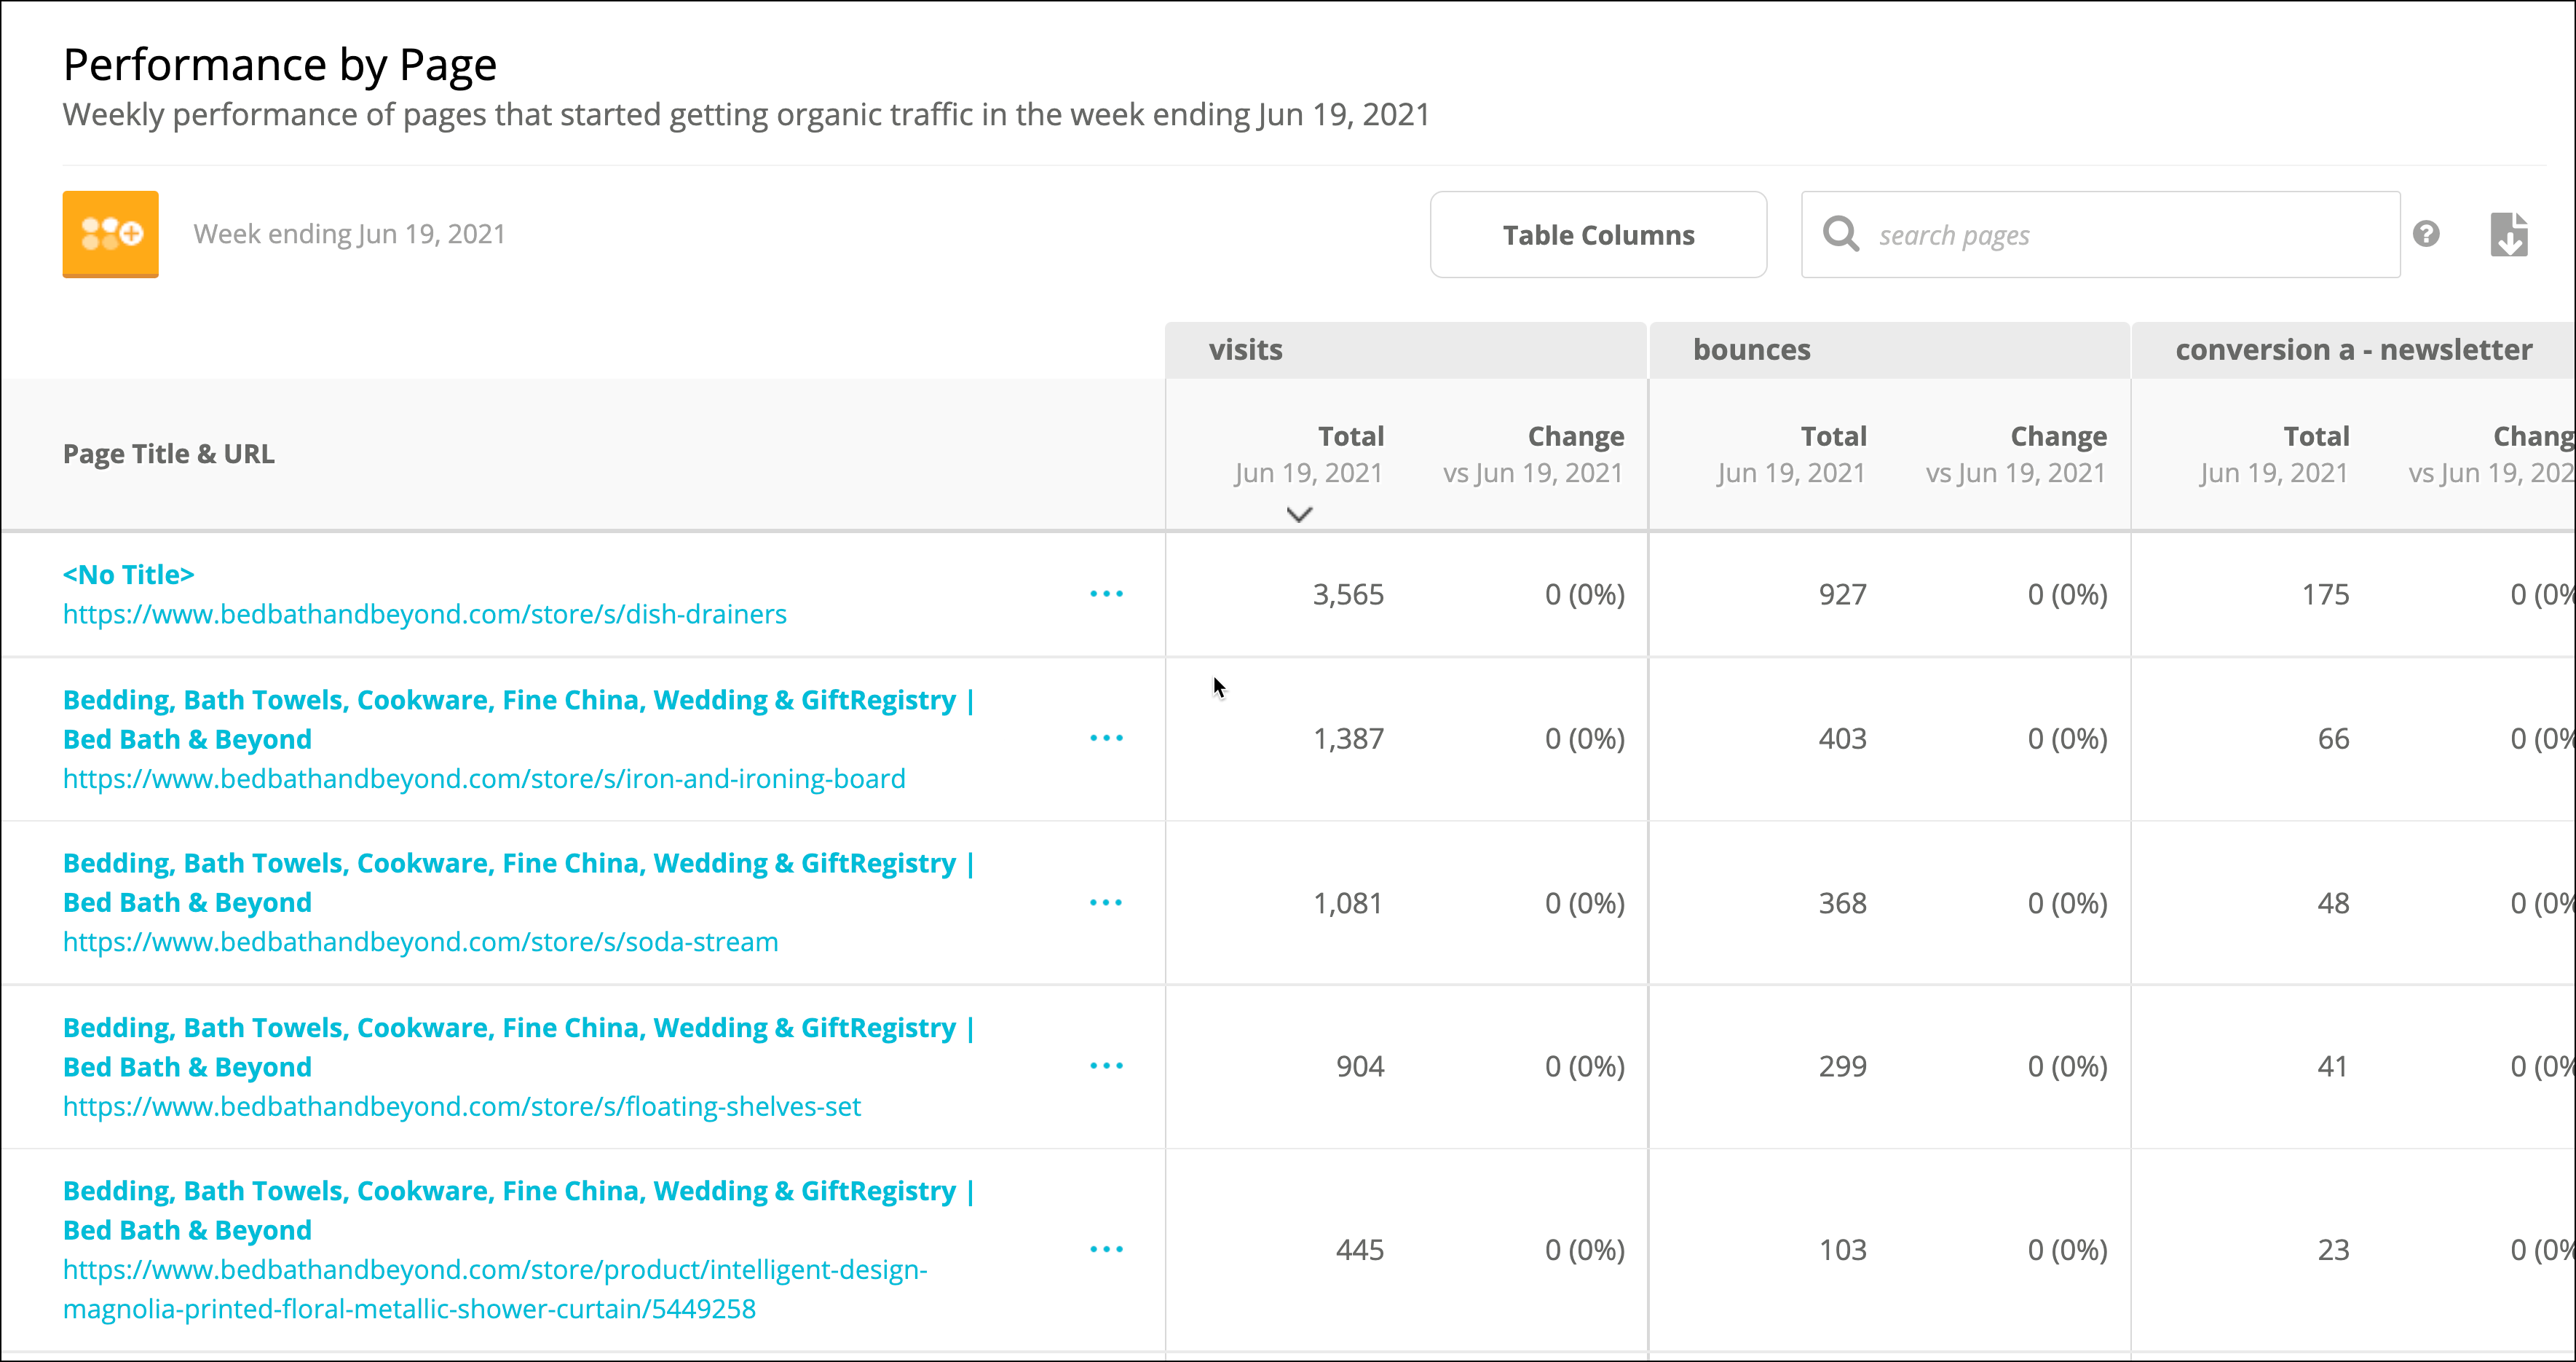Open three-dots menu for shower-curtain product row

[1106, 1249]
